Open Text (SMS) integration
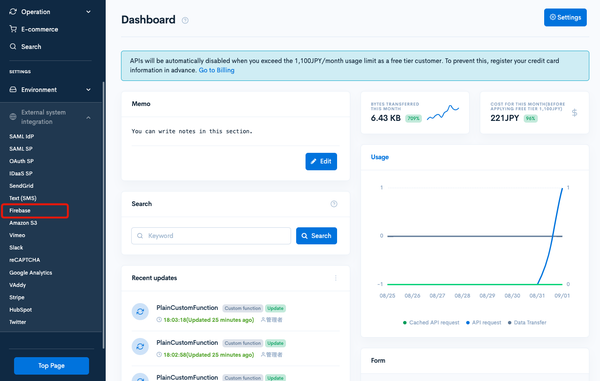 click(x=23, y=198)
